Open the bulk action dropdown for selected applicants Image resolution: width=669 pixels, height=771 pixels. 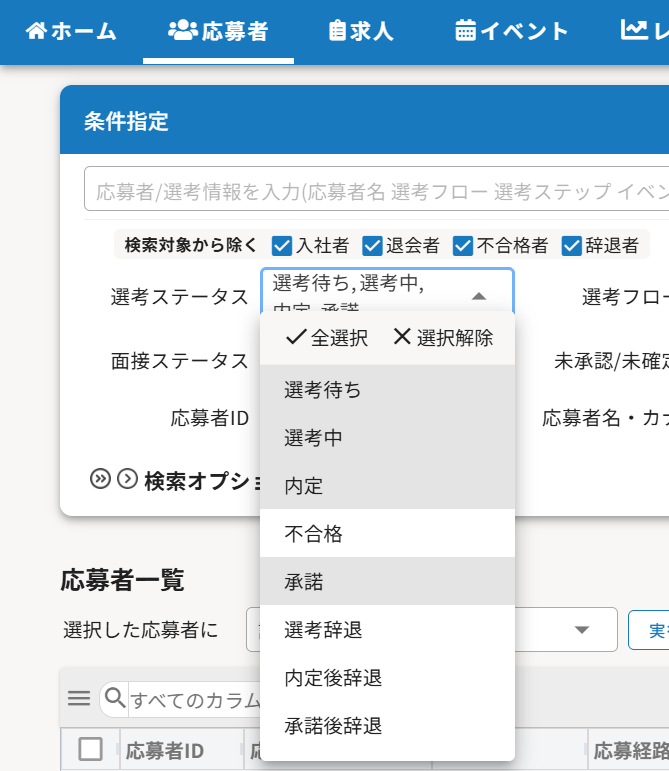581,630
